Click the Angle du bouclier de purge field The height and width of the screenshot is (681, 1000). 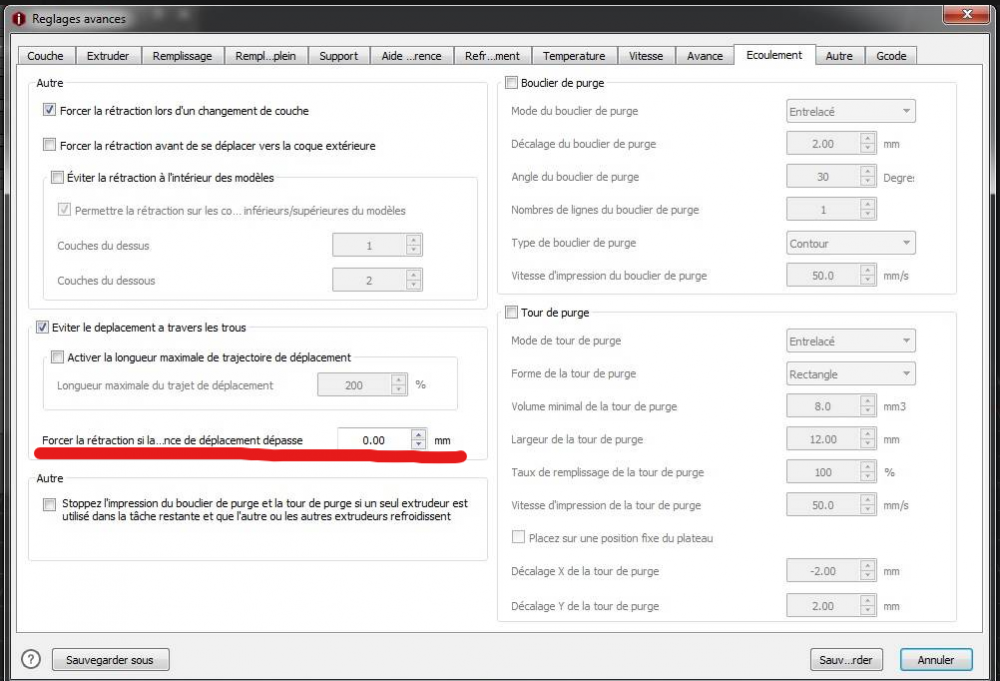pos(823,177)
